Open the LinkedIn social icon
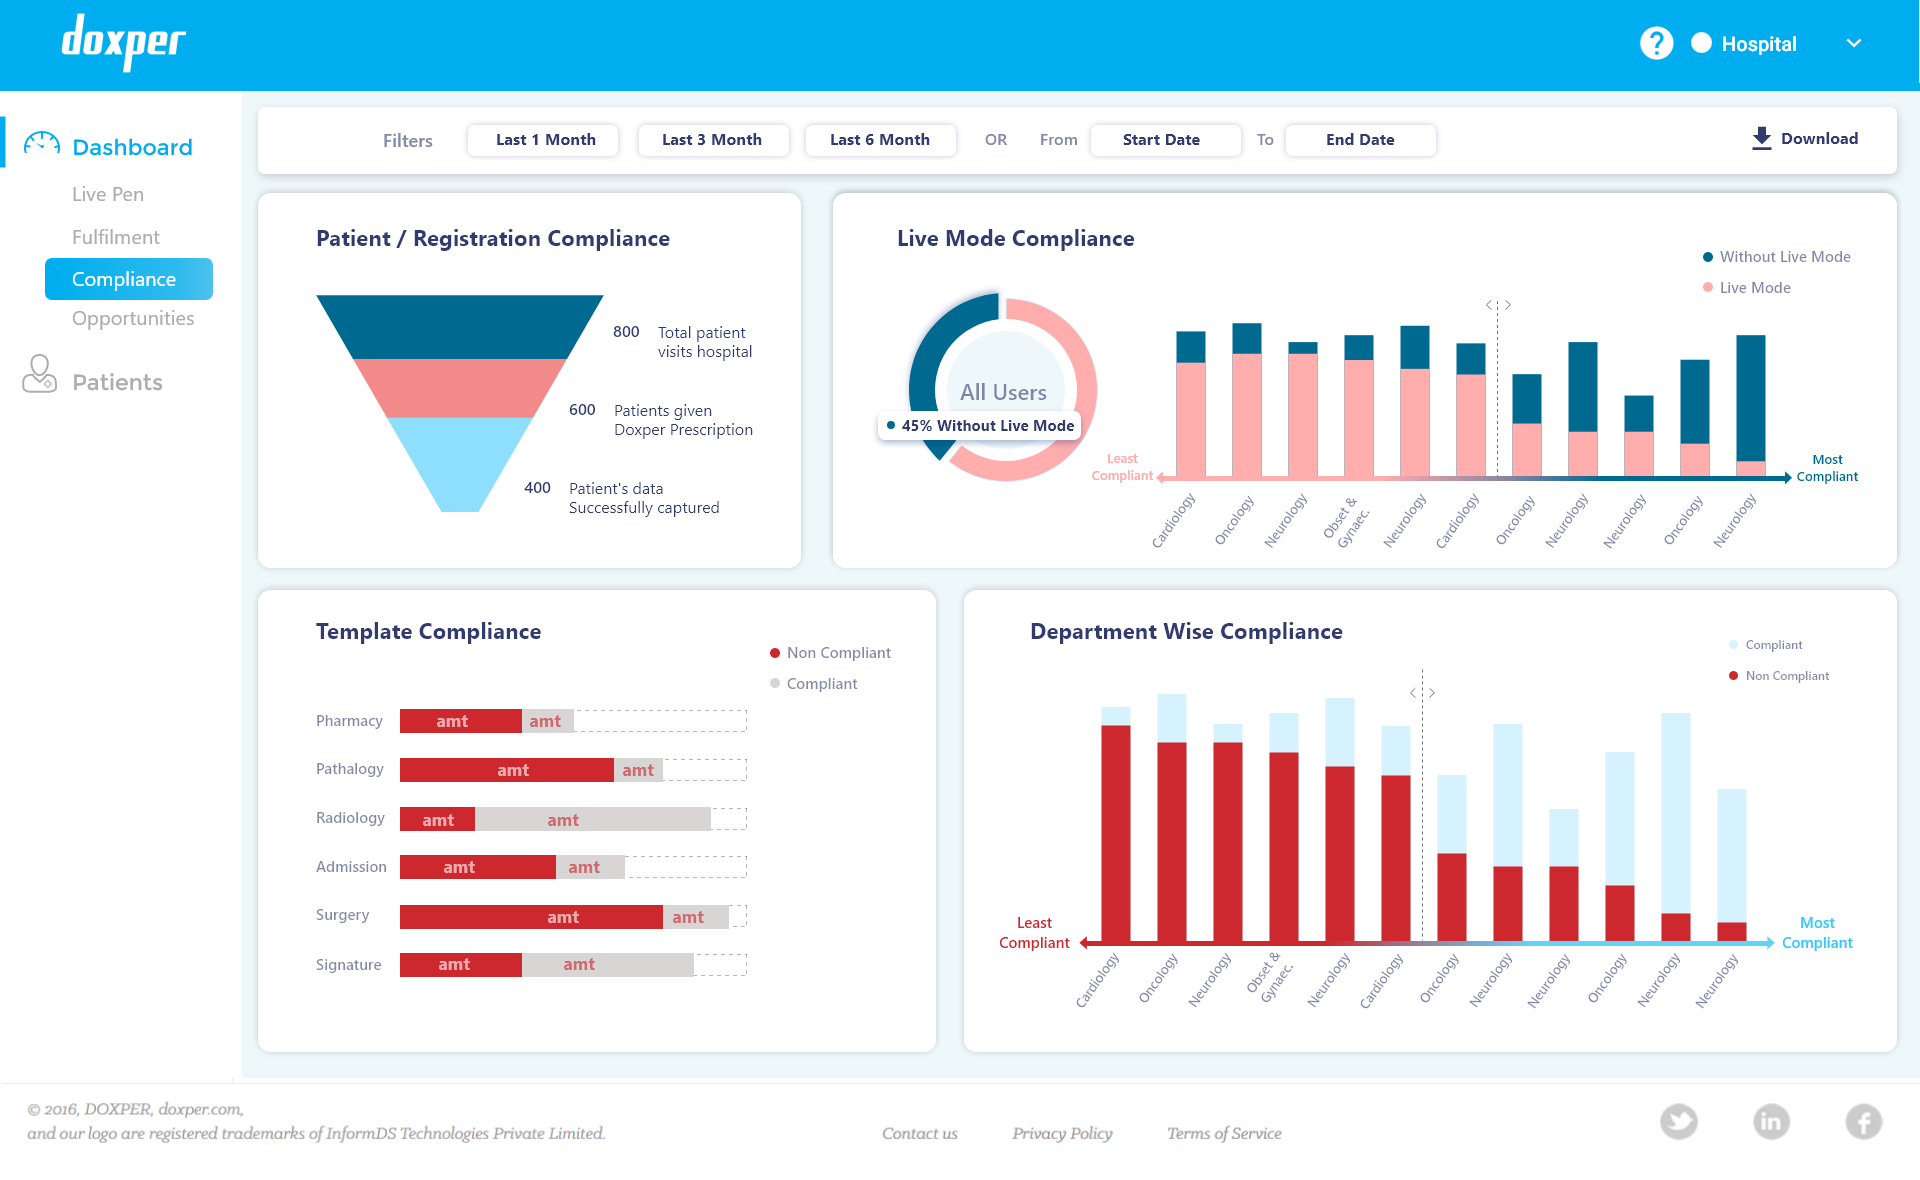The height and width of the screenshot is (1180, 1920). pyautogui.click(x=1771, y=1121)
